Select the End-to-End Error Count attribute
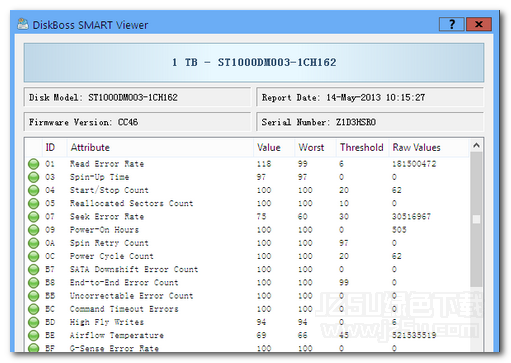 coord(124,283)
